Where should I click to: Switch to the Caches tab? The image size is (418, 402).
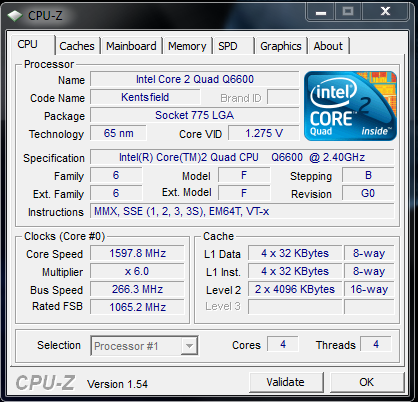pyautogui.click(x=77, y=46)
